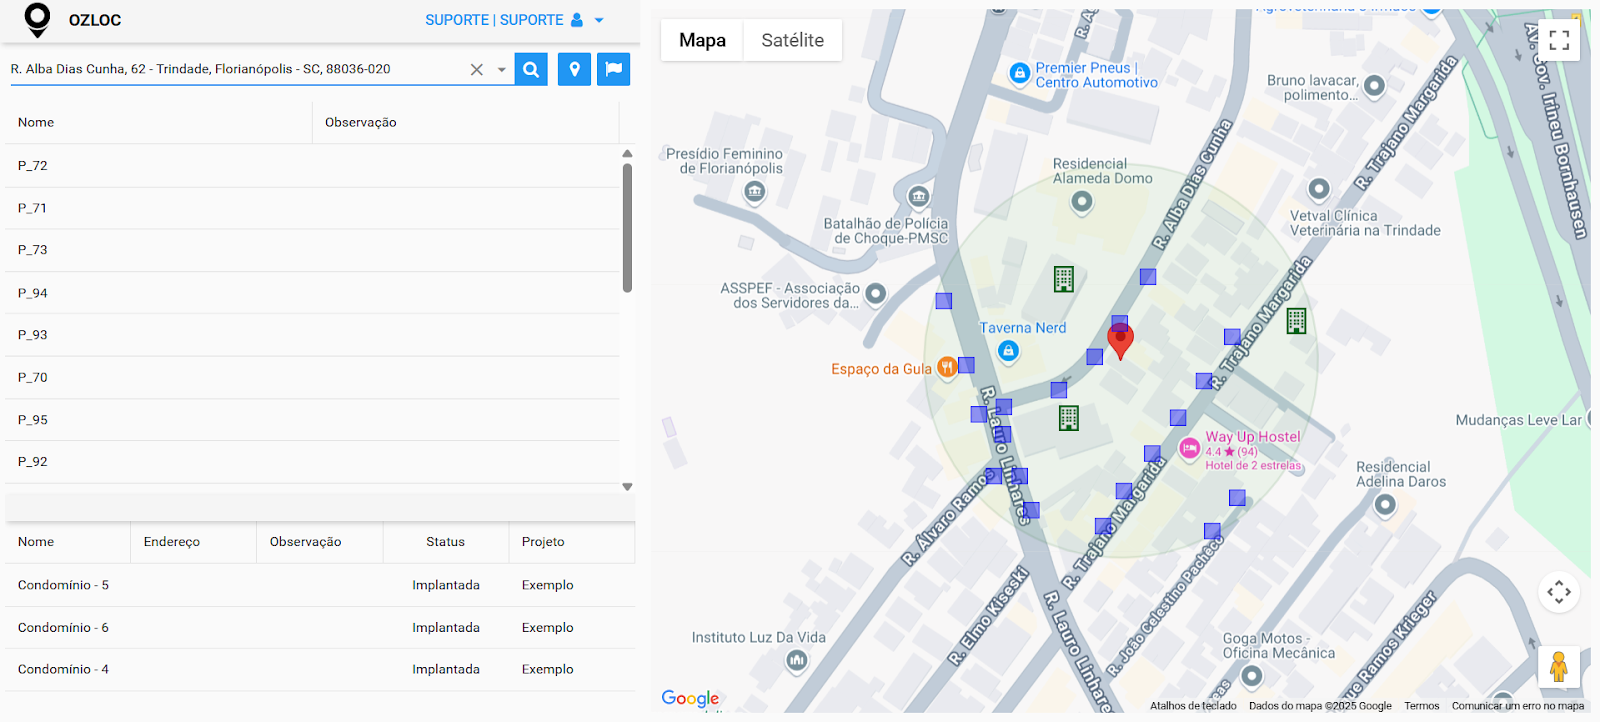This screenshot has width=1600, height=722.
Task: Click ASSPEF association map marker
Action: click(876, 294)
